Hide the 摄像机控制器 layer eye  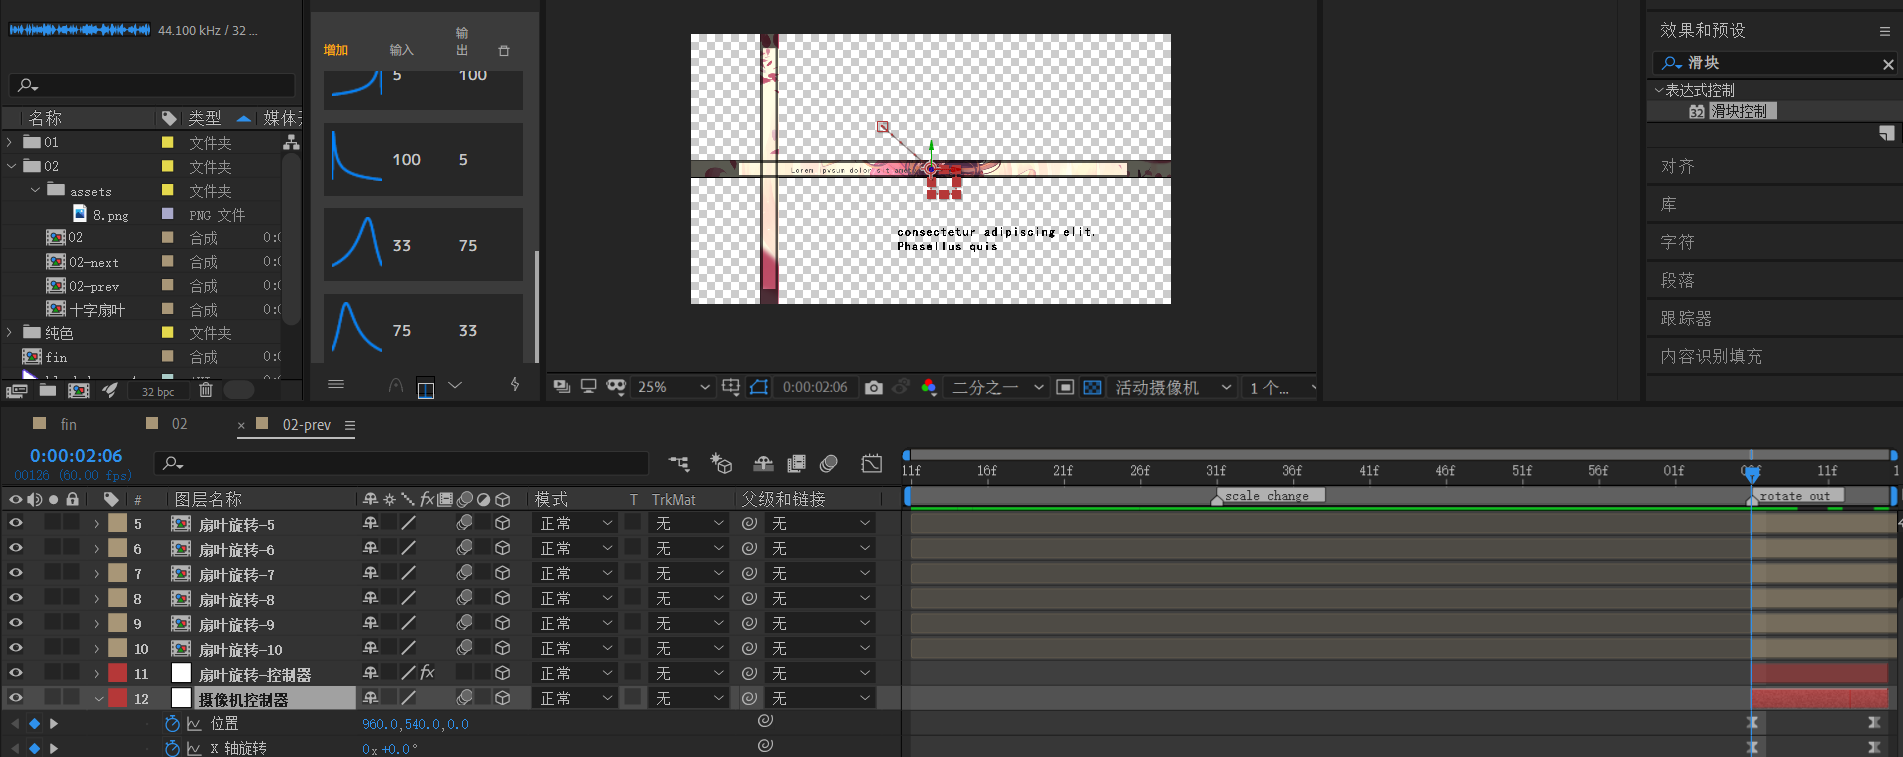(x=15, y=697)
